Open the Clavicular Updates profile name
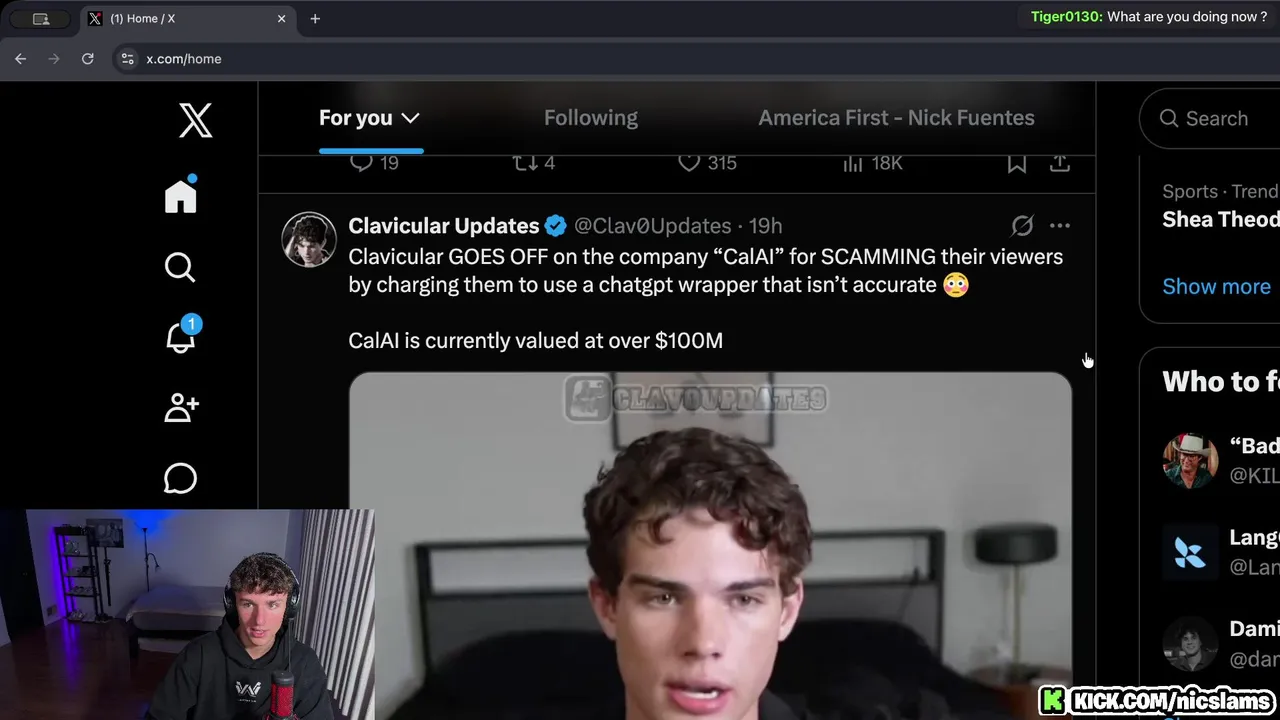 tap(444, 226)
